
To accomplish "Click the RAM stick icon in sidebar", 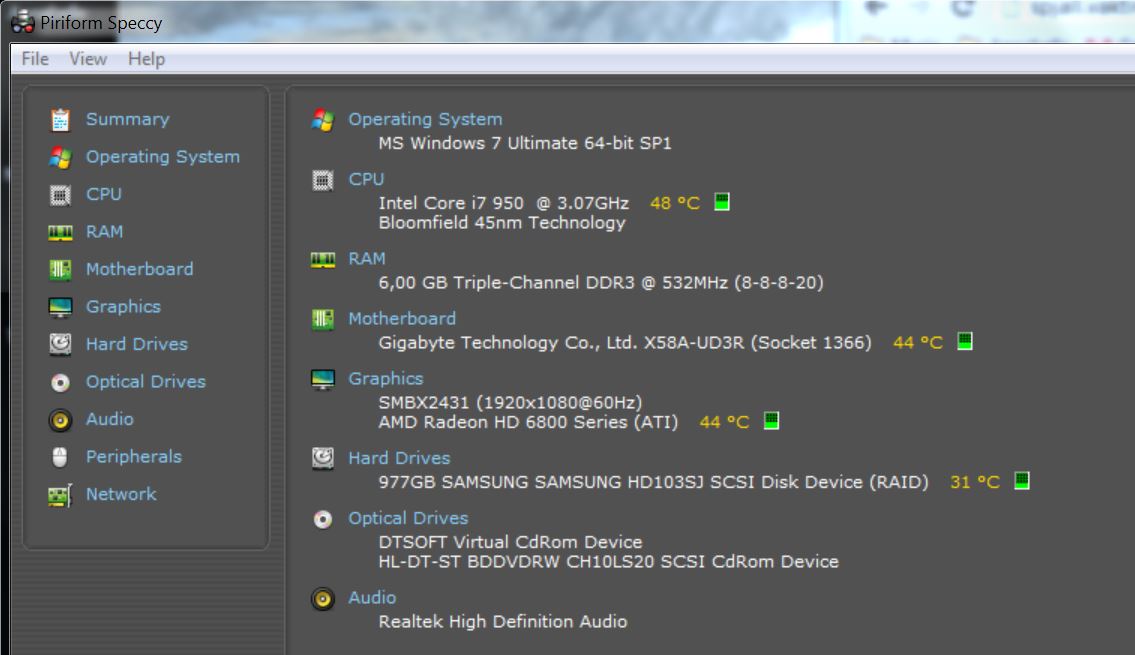I will click(60, 232).
